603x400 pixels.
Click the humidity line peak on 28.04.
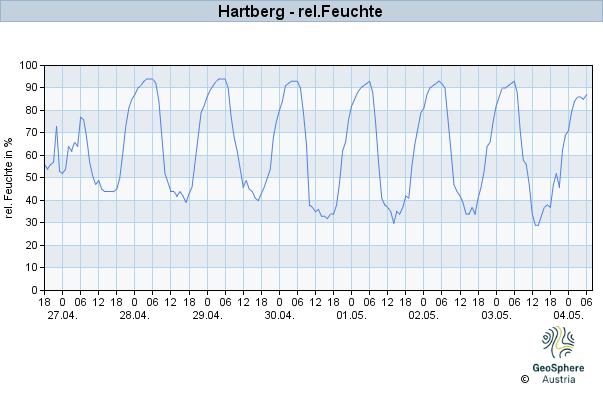pyautogui.click(x=149, y=79)
